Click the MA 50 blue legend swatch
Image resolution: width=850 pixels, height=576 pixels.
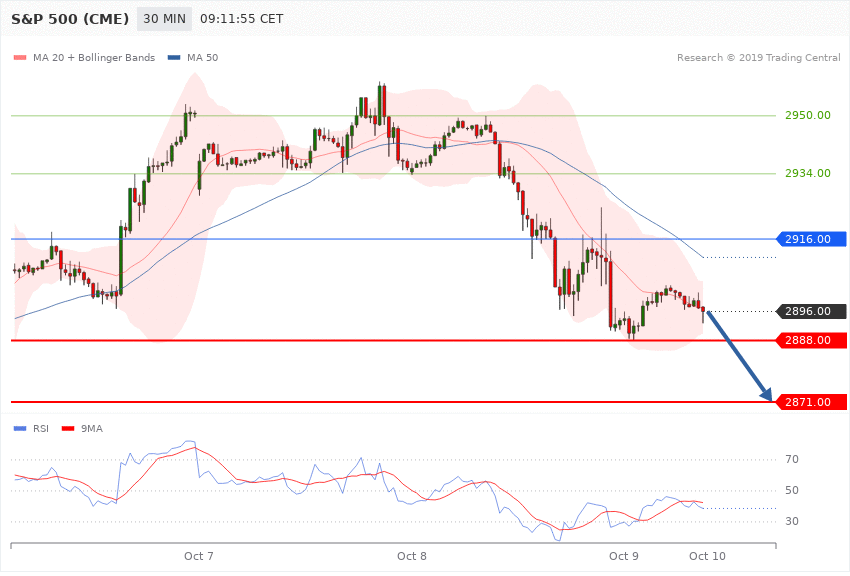click(x=174, y=57)
